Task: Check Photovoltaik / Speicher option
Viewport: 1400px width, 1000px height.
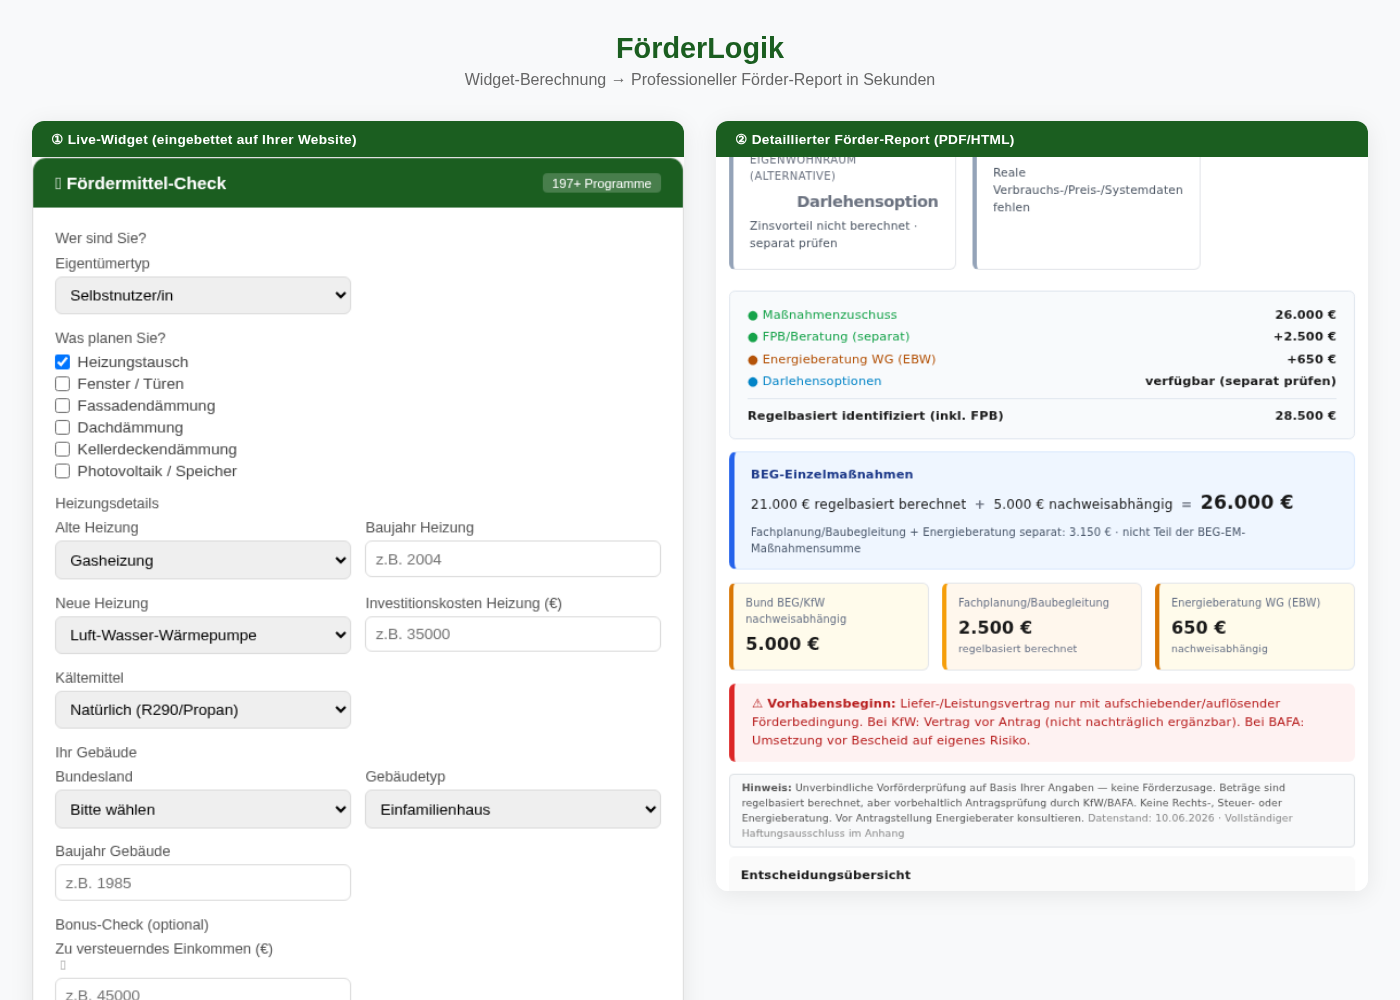Action: click(x=62, y=471)
